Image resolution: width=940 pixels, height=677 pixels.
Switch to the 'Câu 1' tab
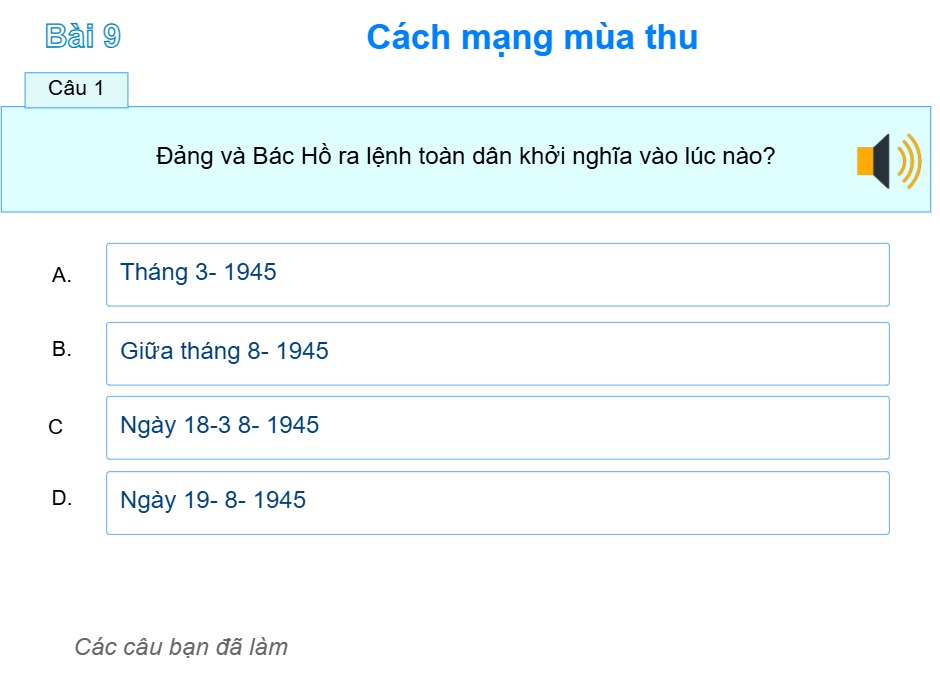point(76,89)
